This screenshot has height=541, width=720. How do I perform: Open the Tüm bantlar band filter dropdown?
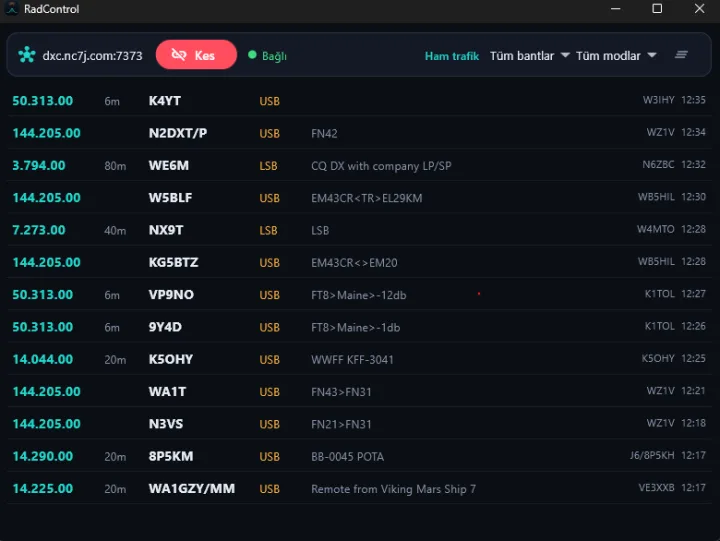pyautogui.click(x=529, y=56)
